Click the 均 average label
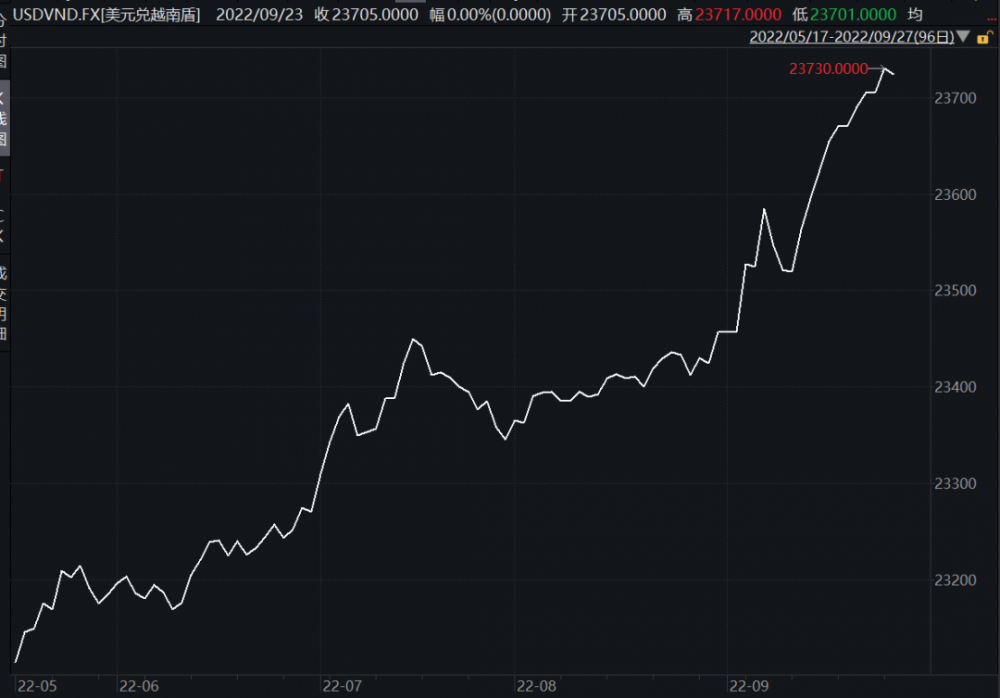This screenshot has width=1000, height=698. (915, 15)
